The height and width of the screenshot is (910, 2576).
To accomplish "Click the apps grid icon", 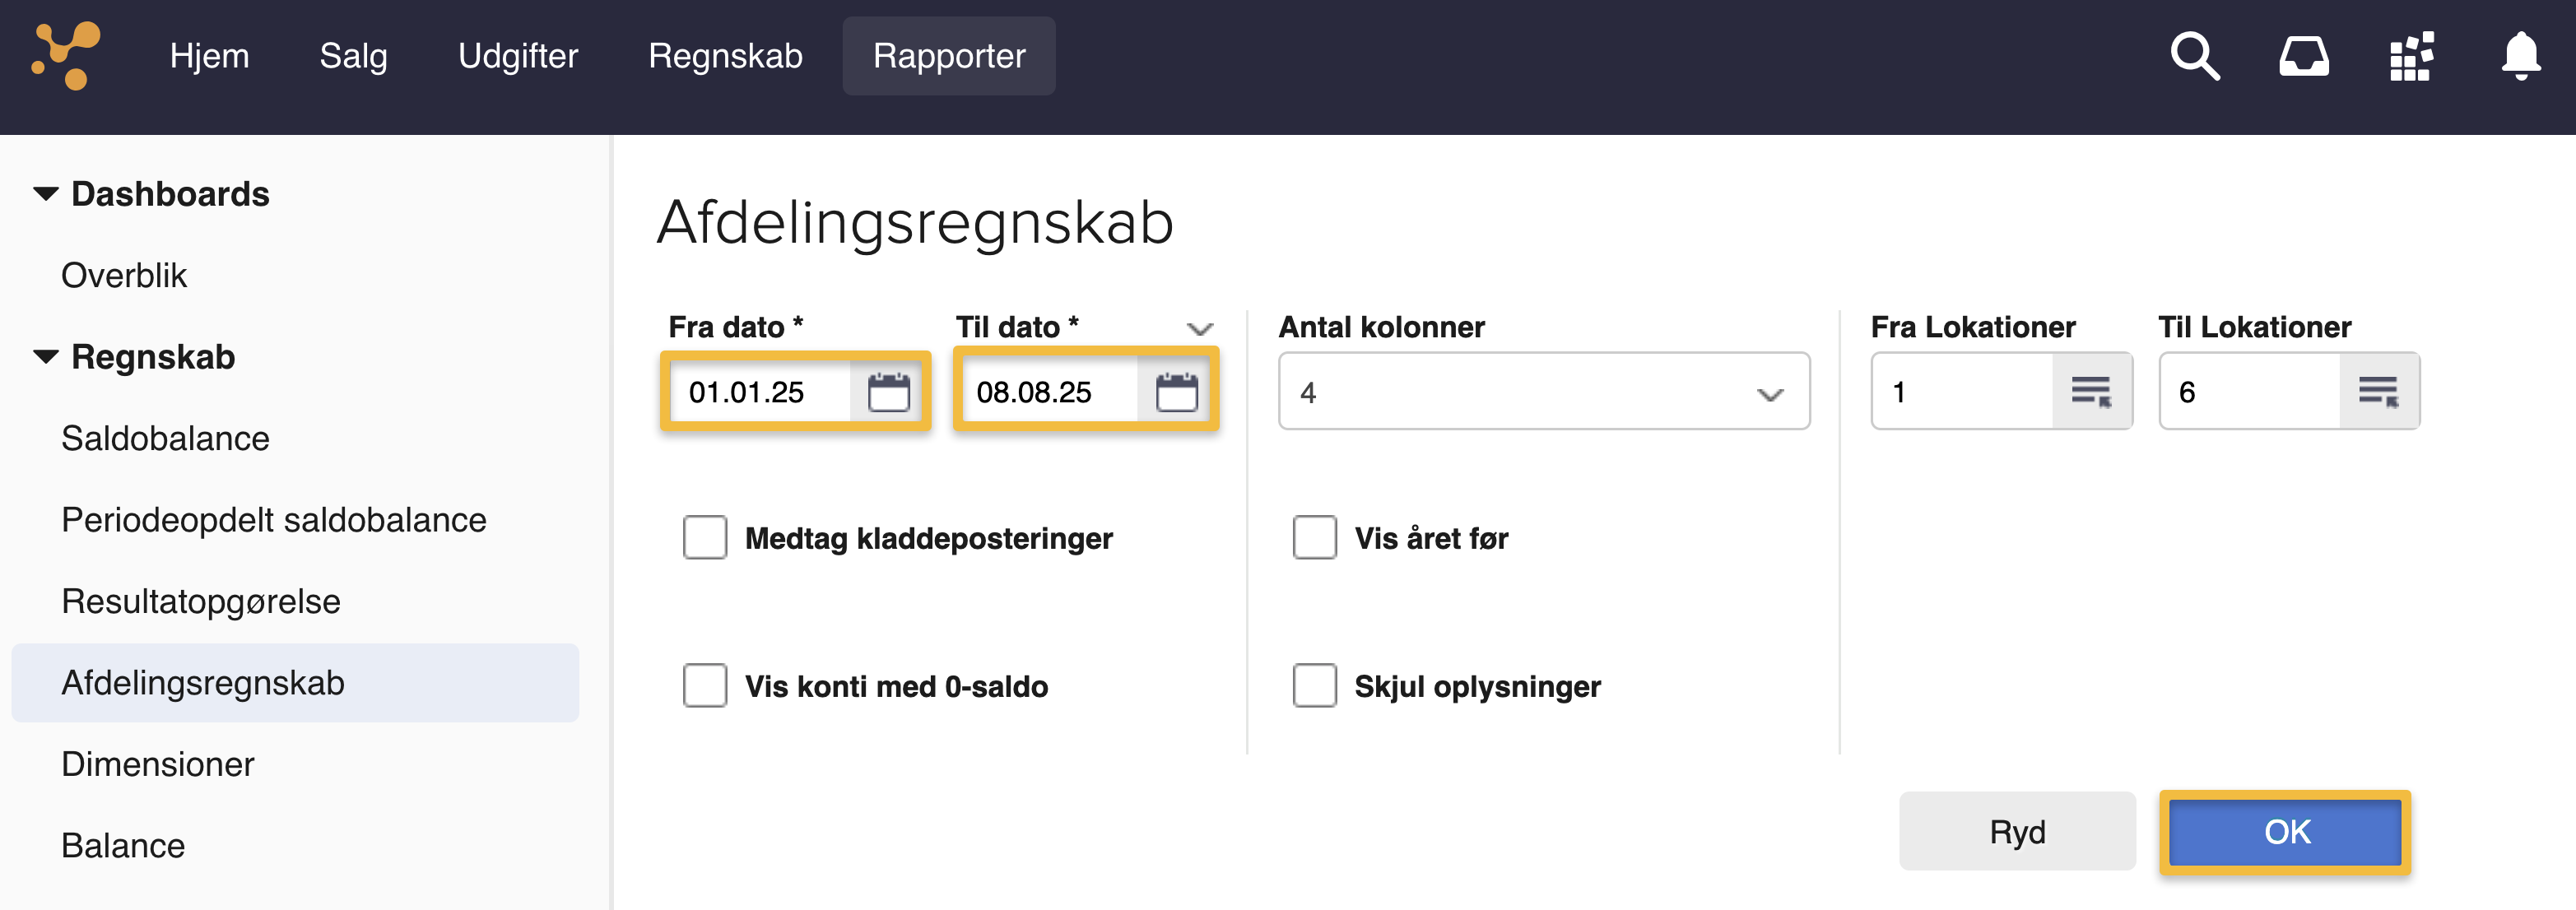I will [x=2411, y=56].
